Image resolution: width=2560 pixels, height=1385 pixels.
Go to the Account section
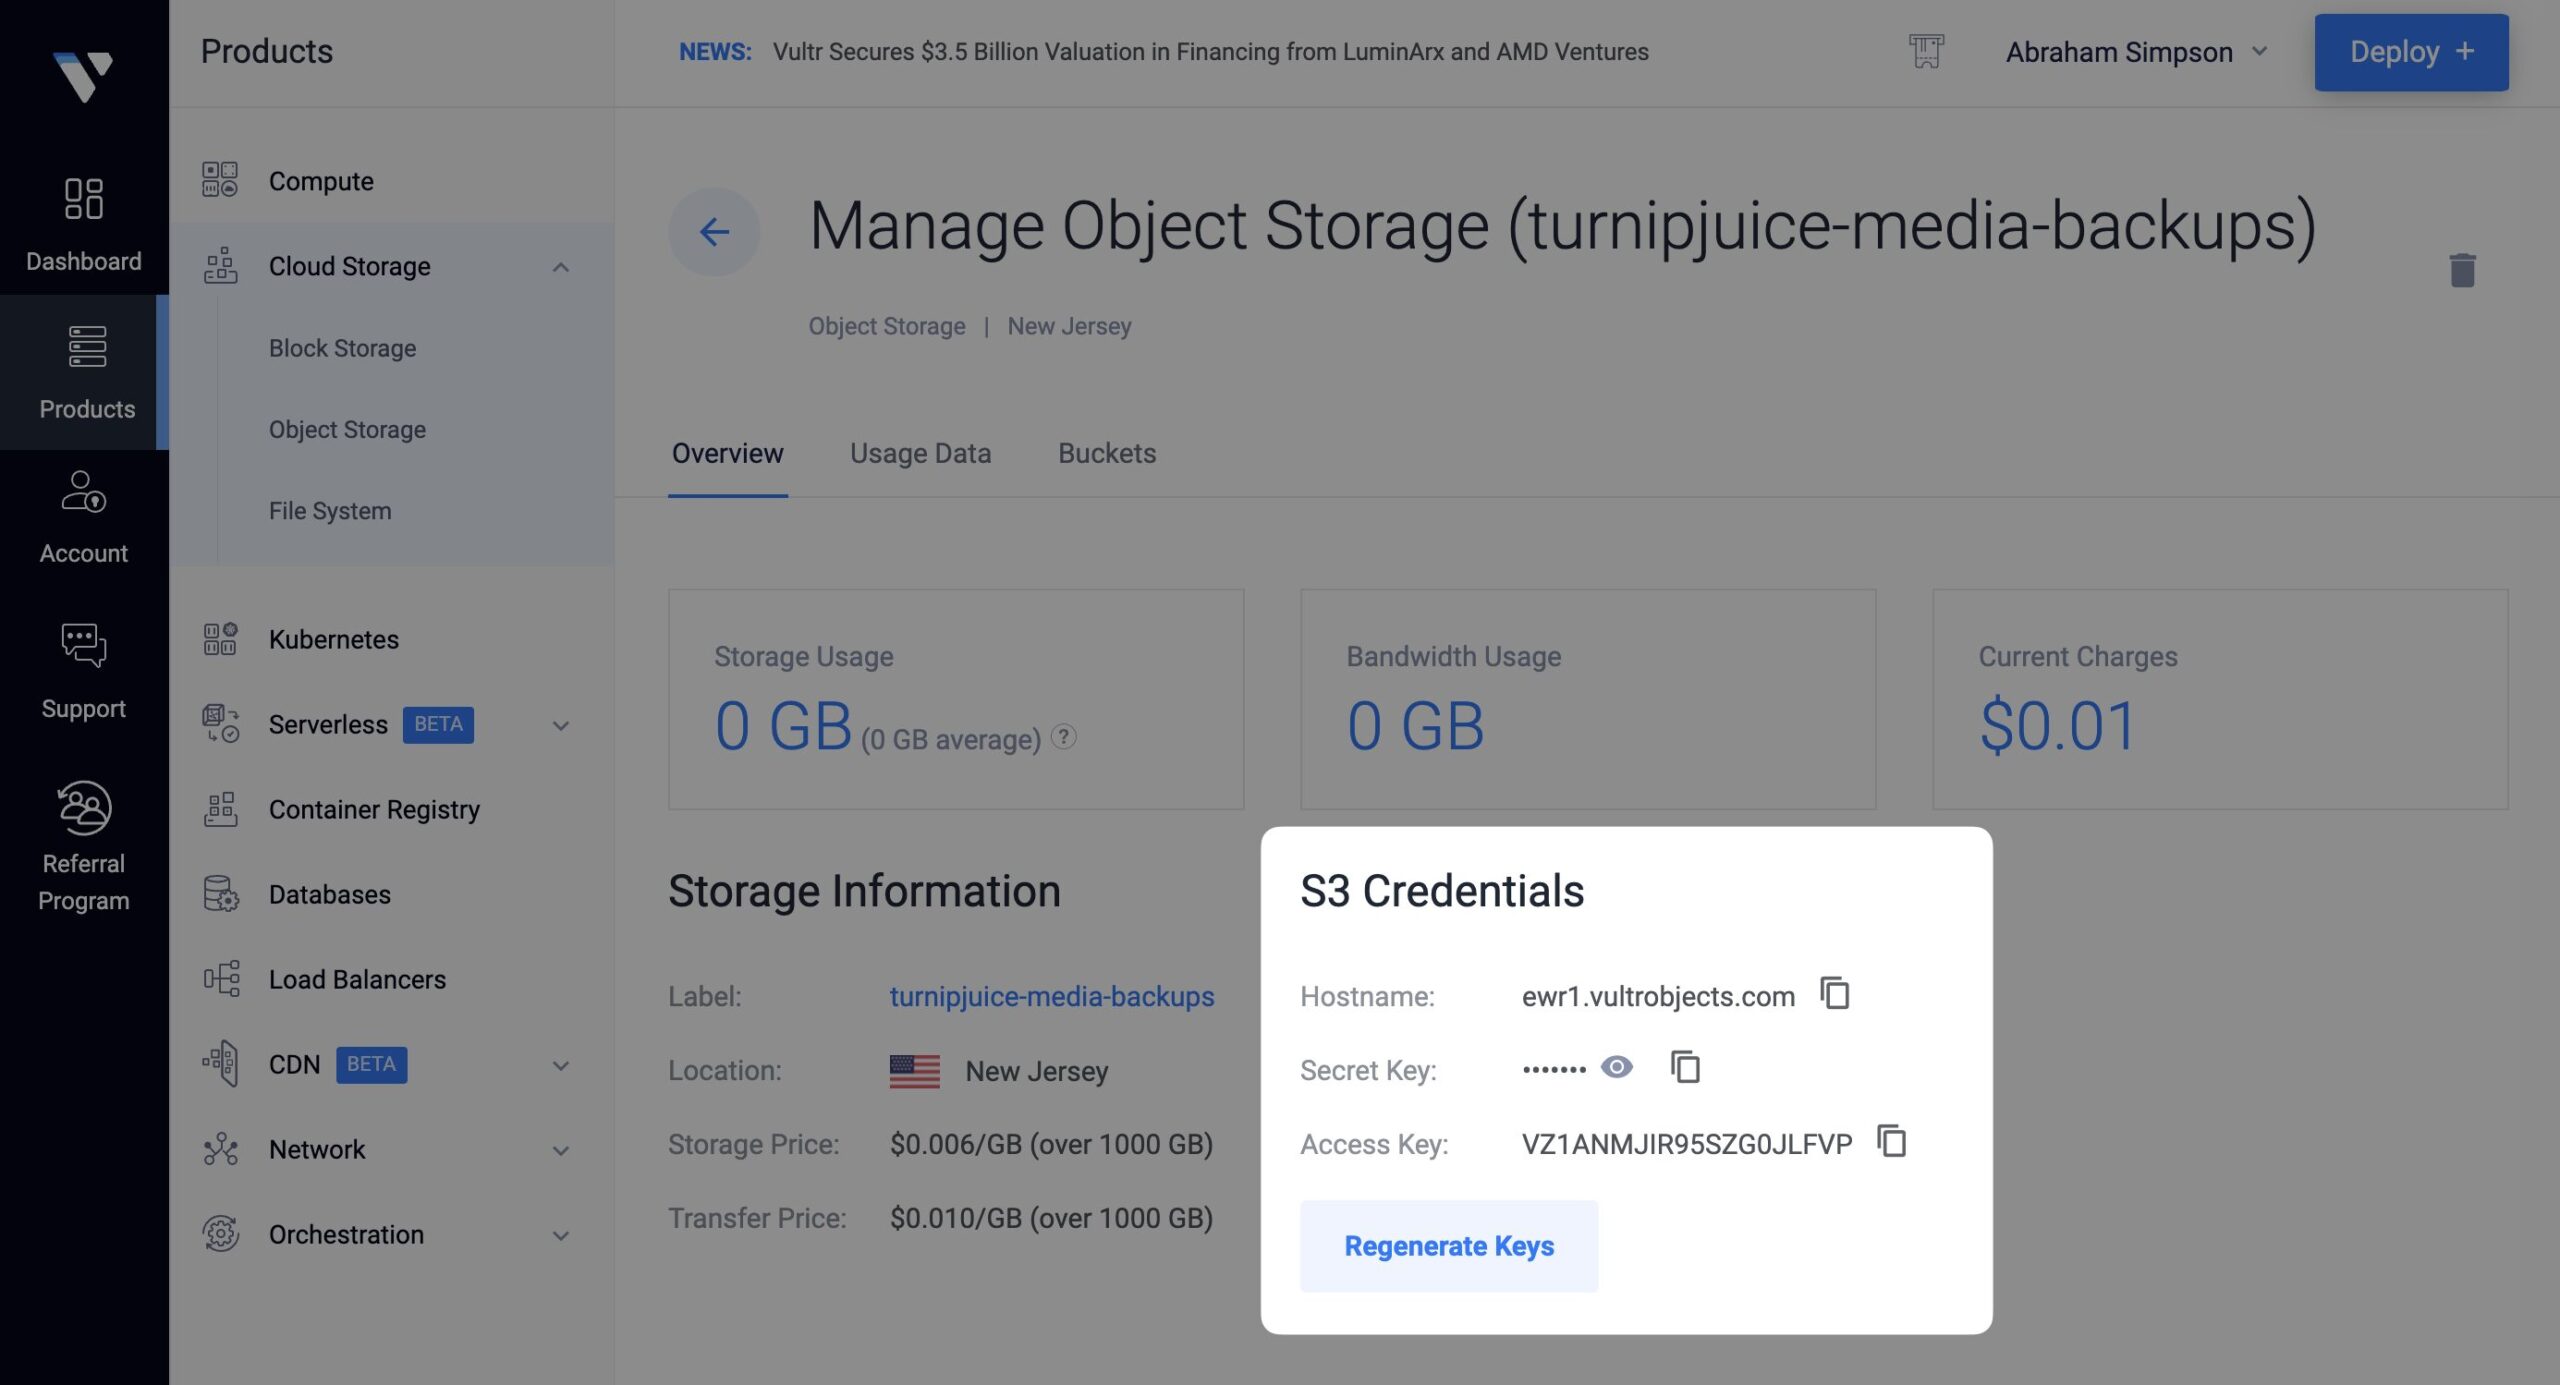[x=84, y=518]
